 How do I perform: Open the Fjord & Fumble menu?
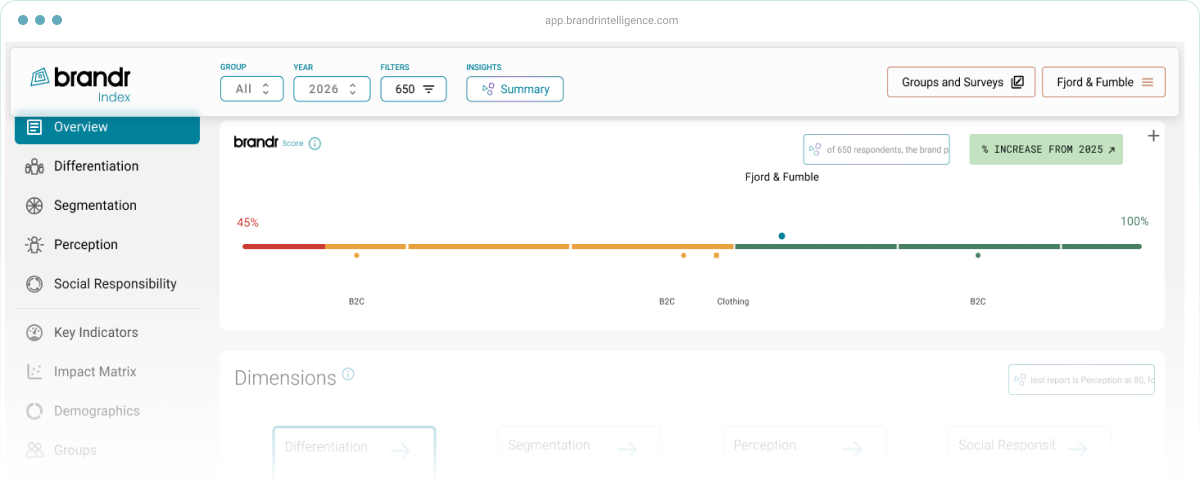point(1104,82)
